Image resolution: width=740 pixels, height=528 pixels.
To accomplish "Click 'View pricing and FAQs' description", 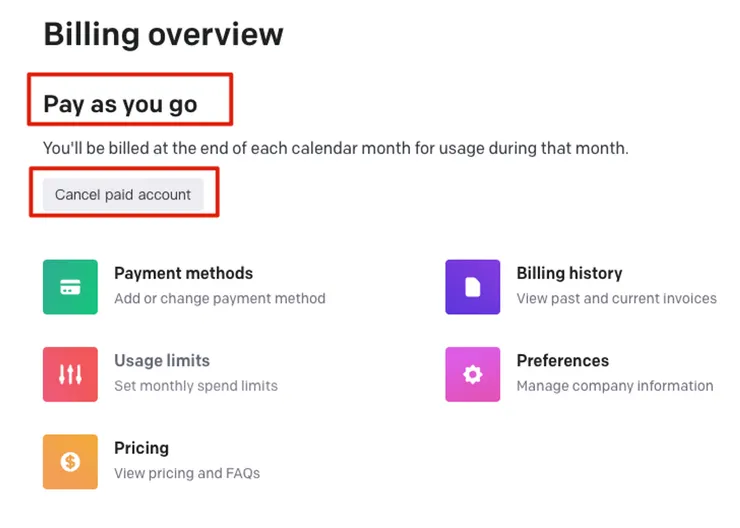I will (x=187, y=473).
